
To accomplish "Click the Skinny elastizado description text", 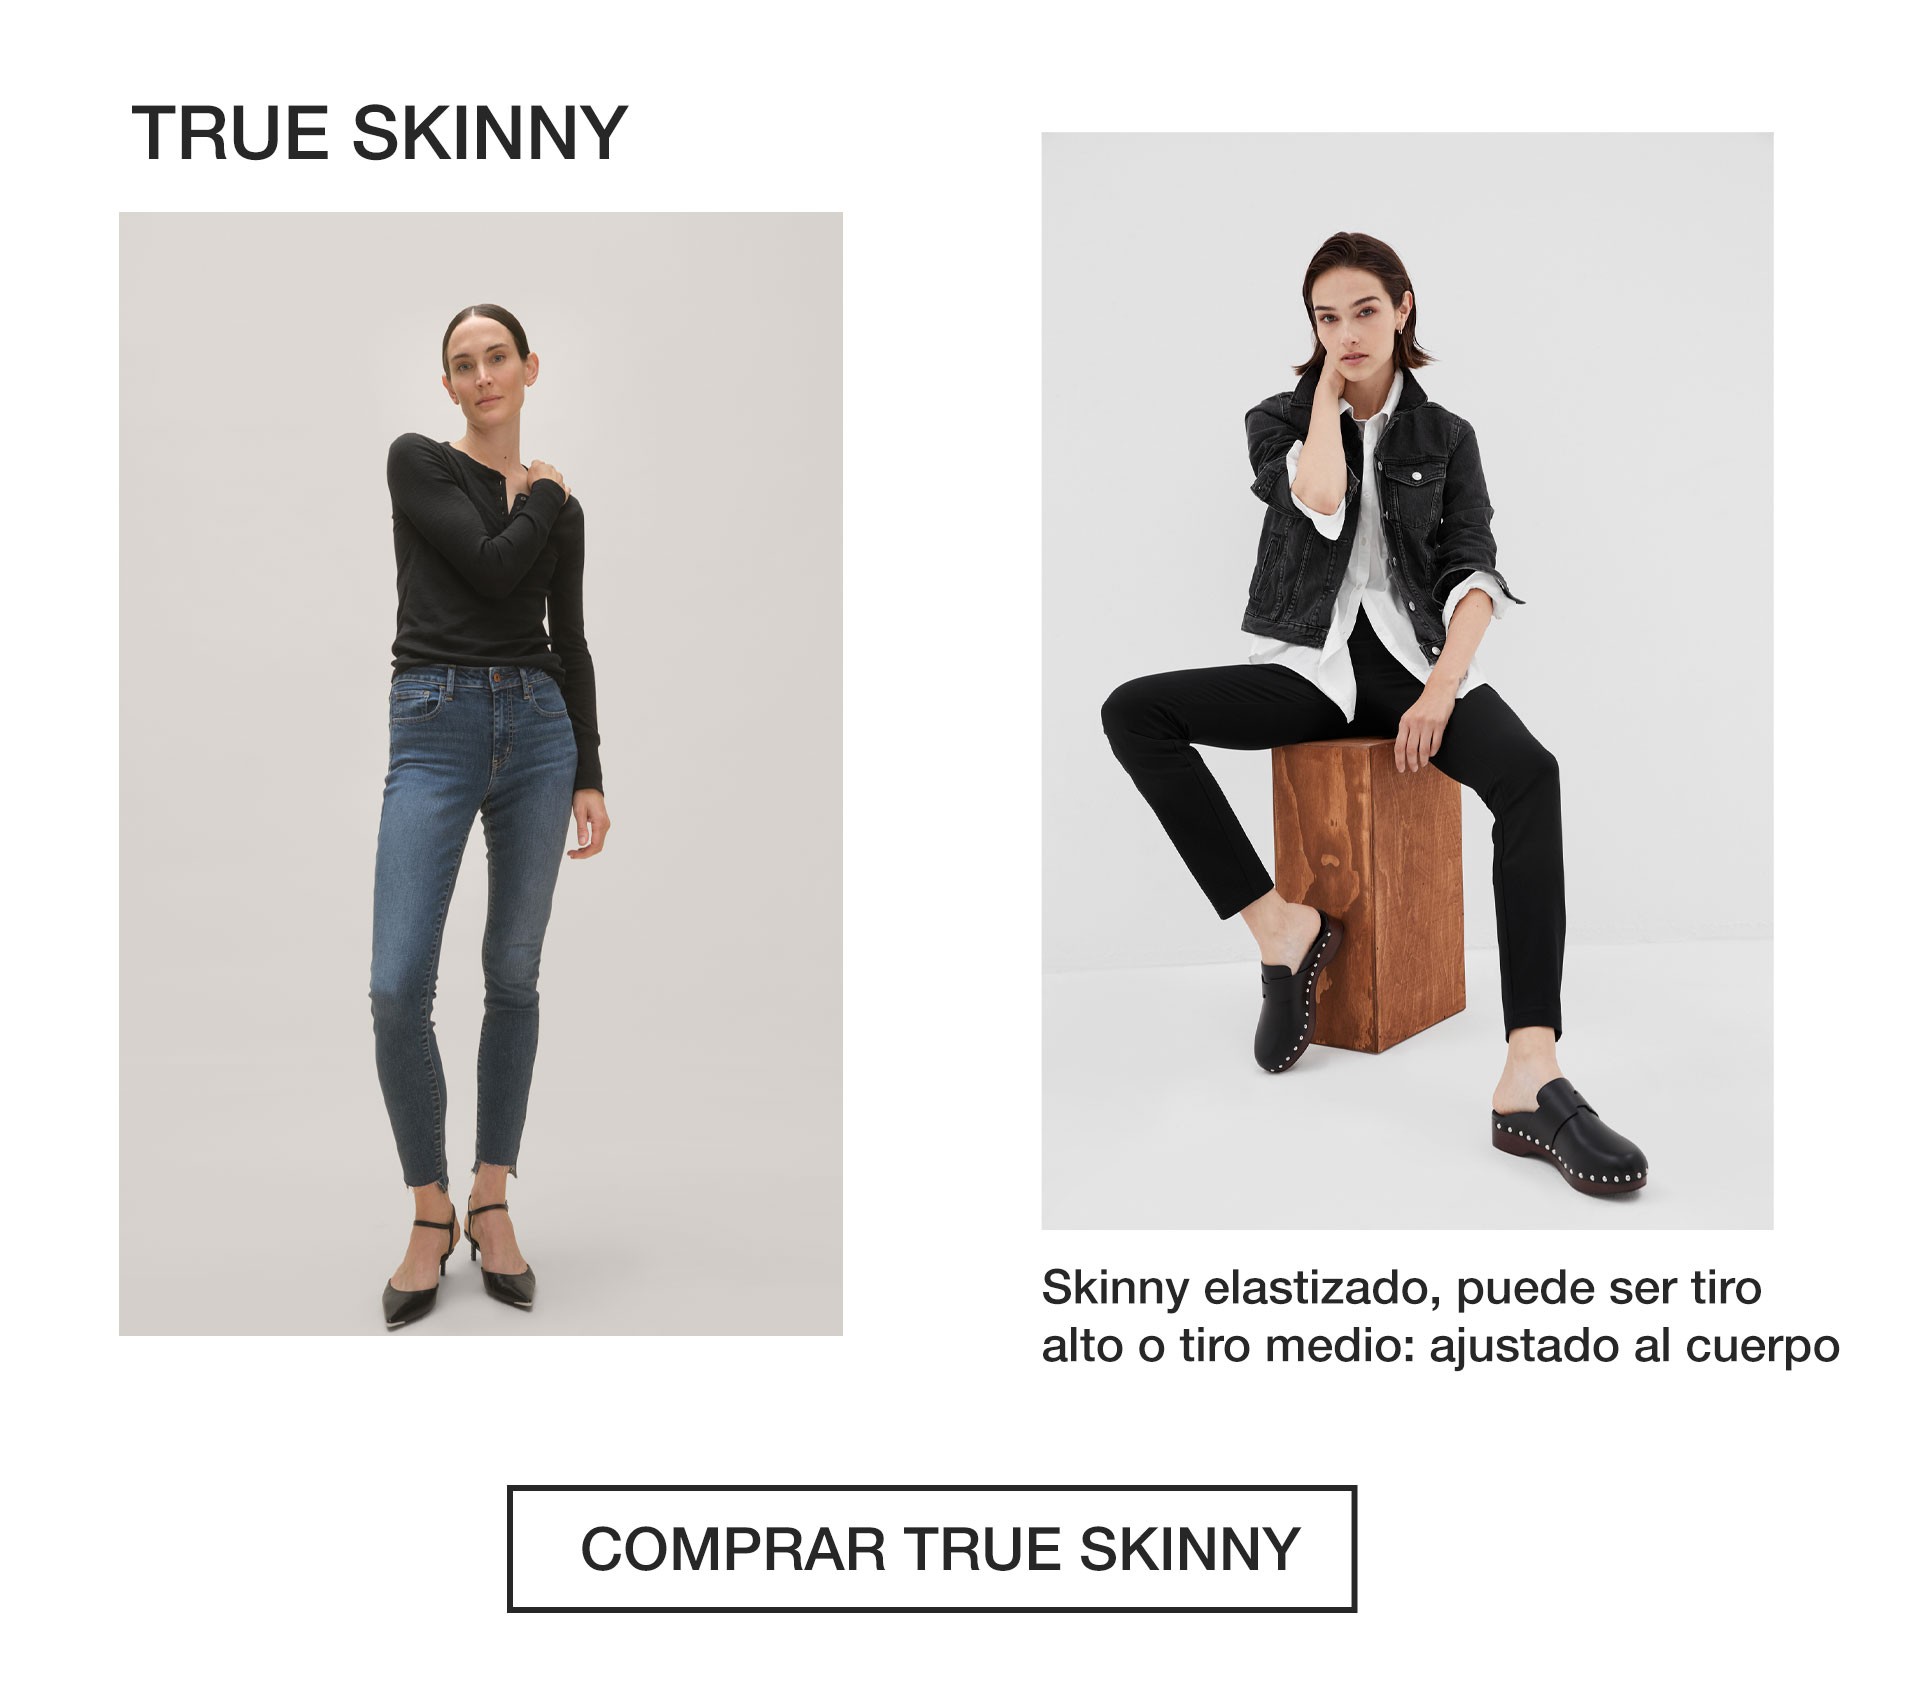I will pos(1440,1316).
